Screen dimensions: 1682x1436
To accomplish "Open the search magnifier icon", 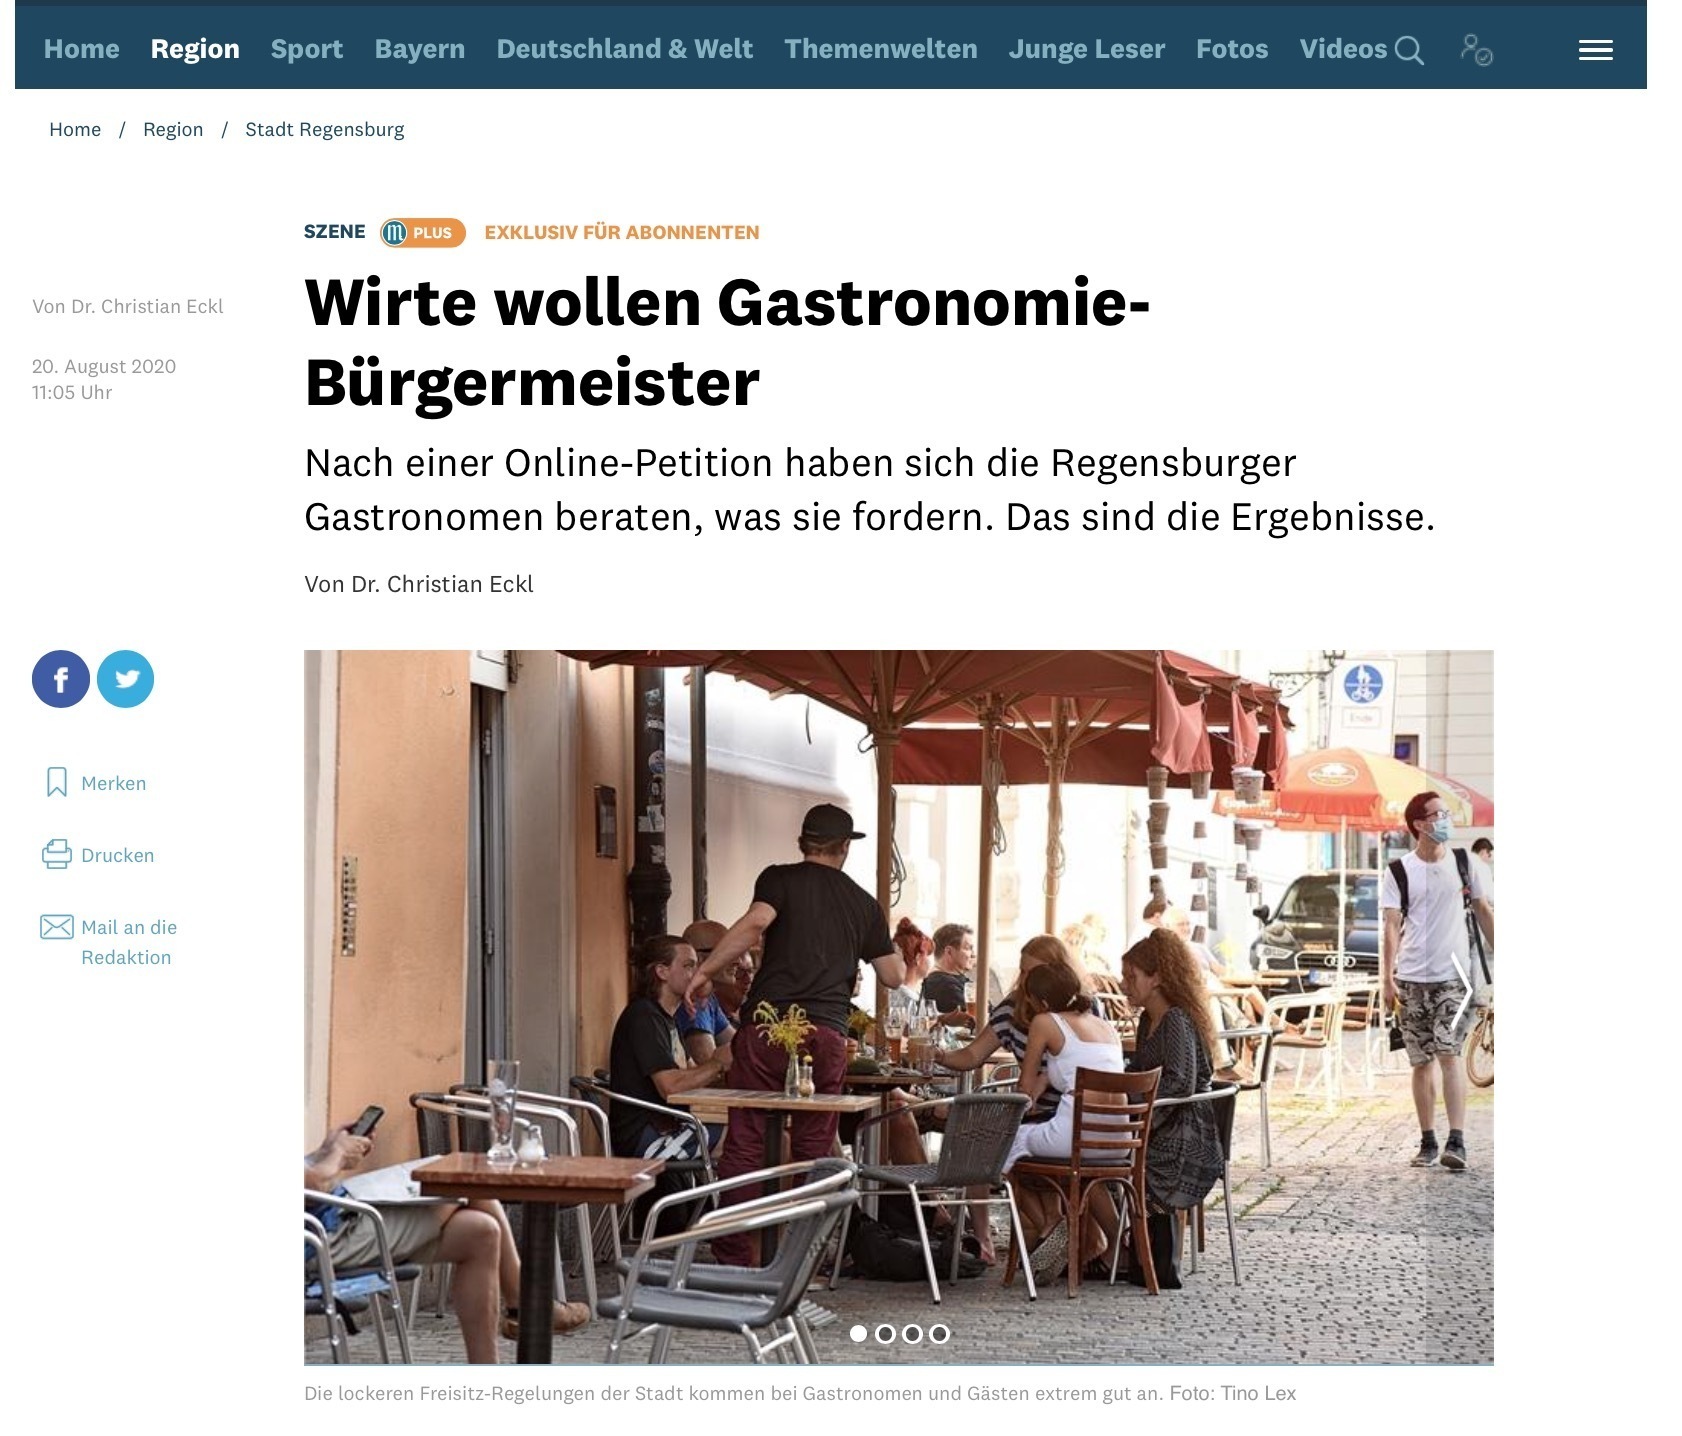I will (1409, 50).
